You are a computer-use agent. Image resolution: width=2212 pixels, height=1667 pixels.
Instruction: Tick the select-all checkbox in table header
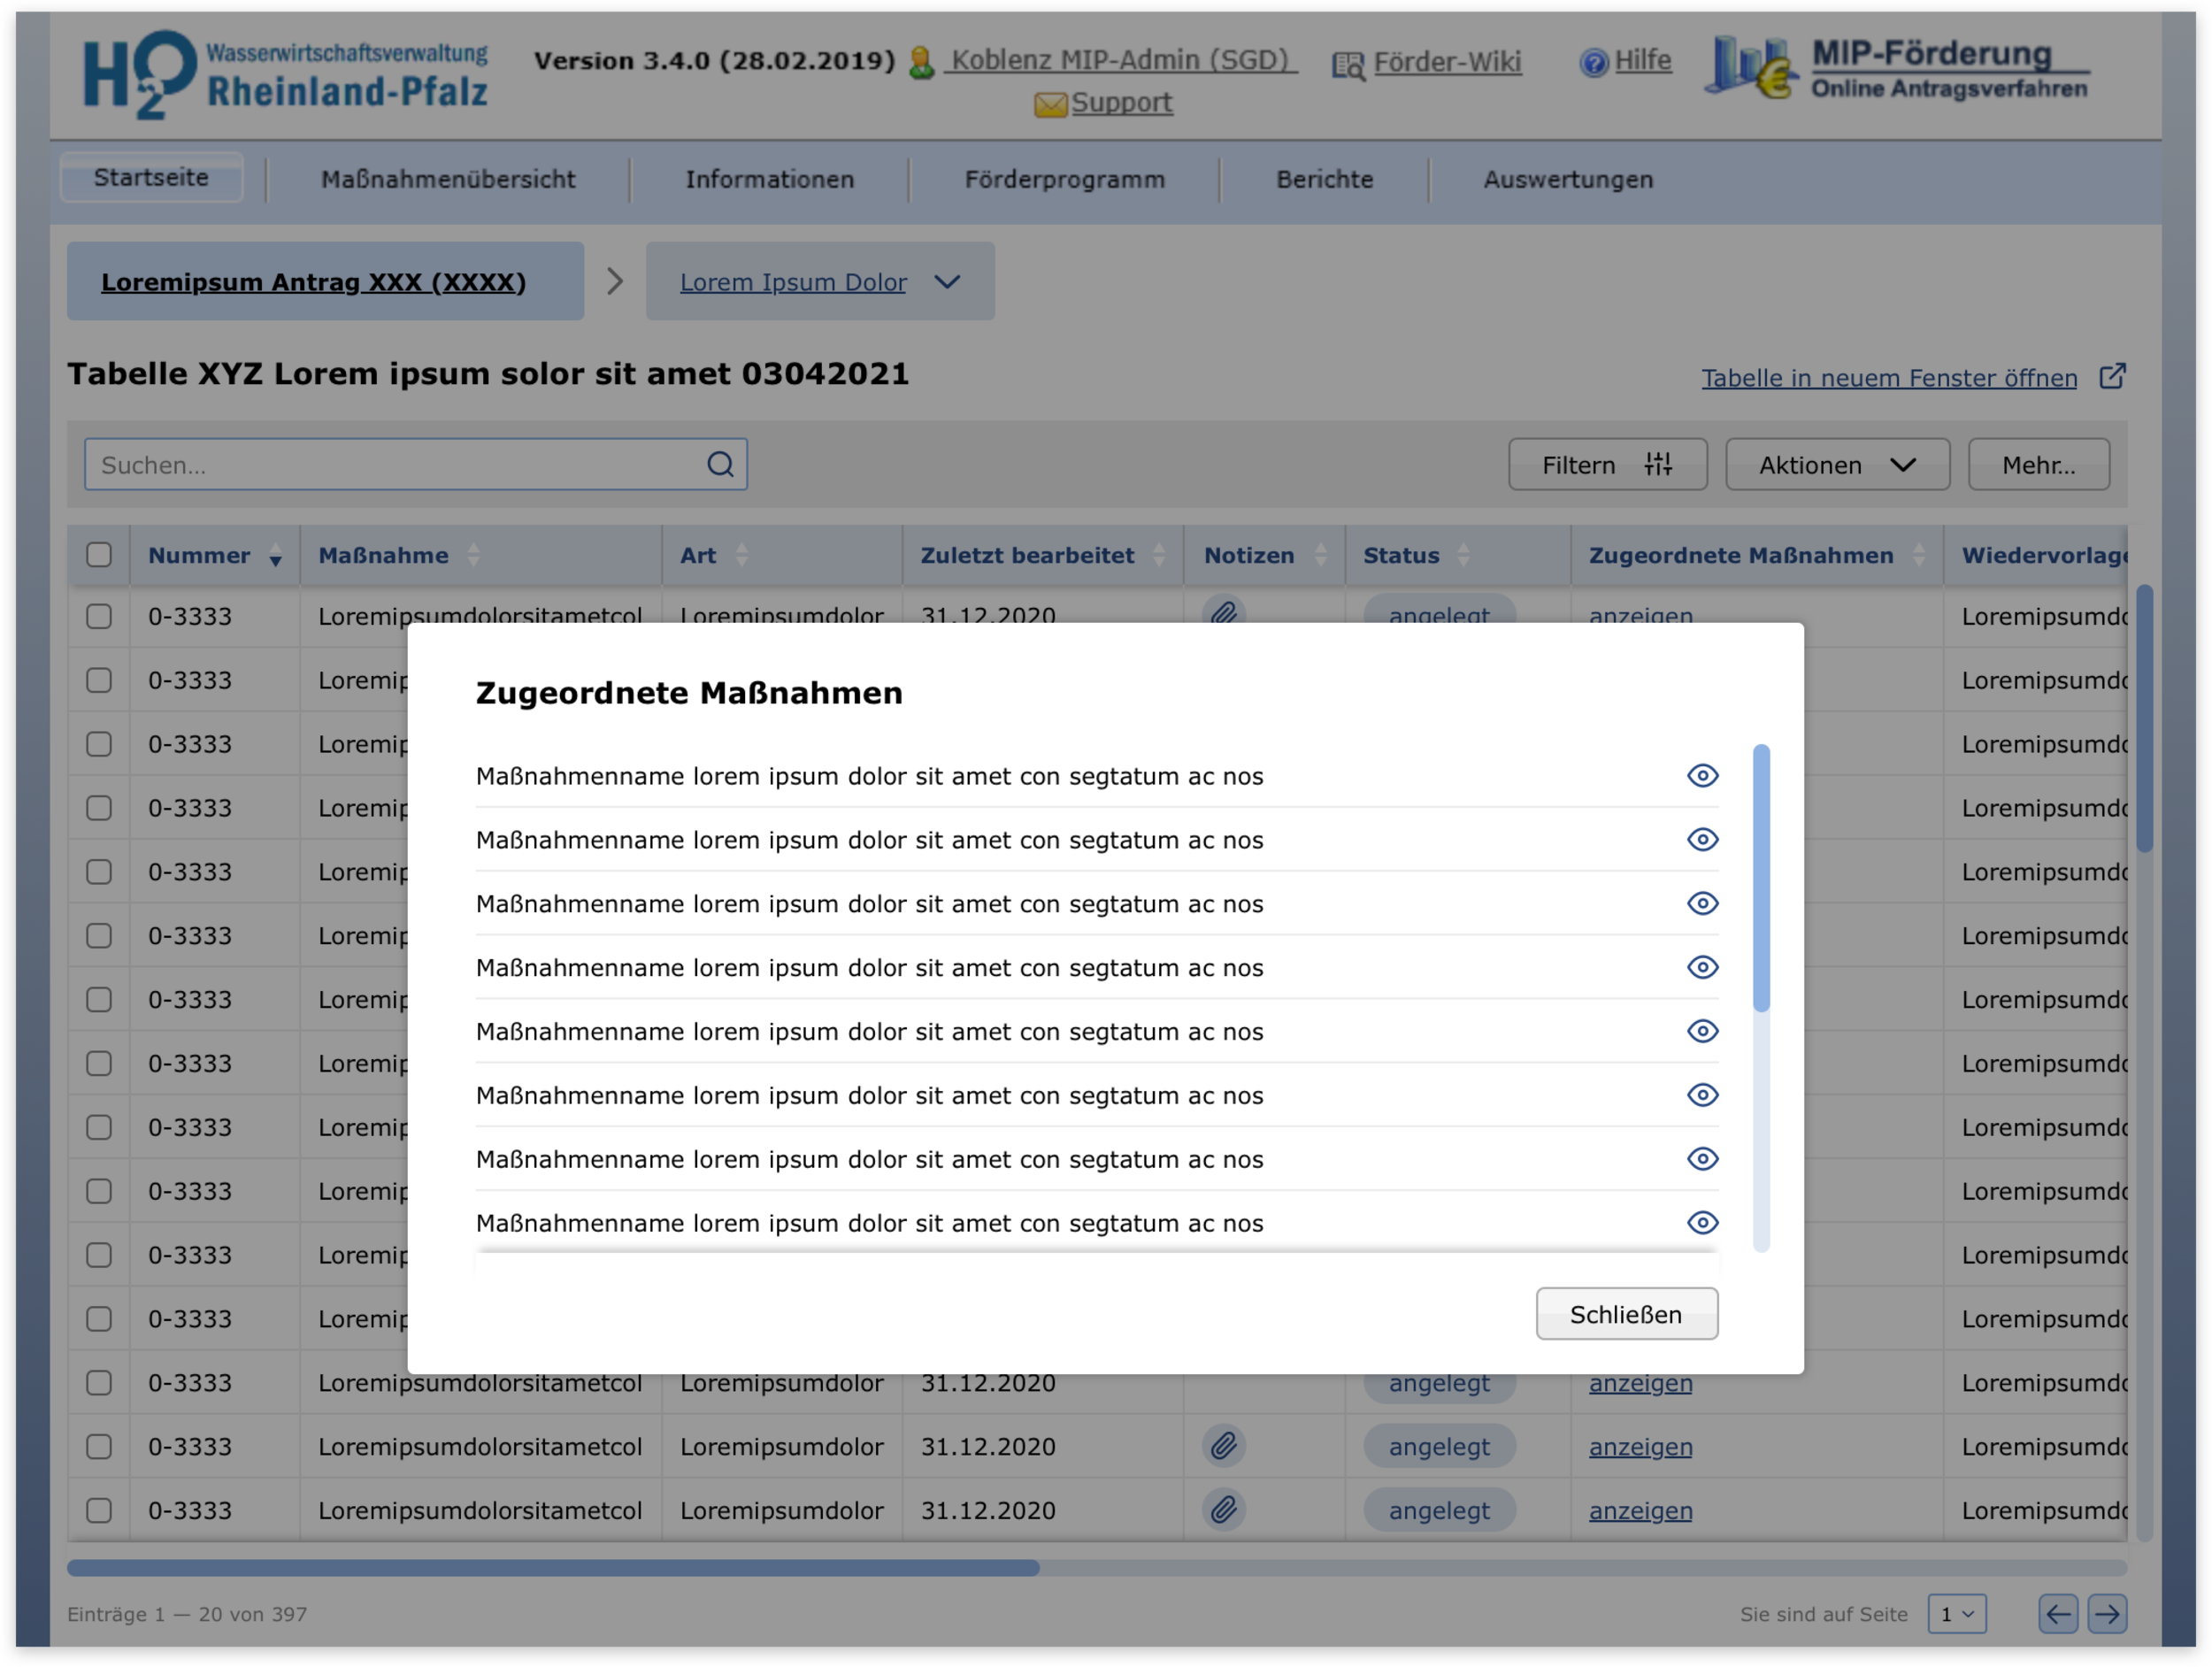coord(99,555)
